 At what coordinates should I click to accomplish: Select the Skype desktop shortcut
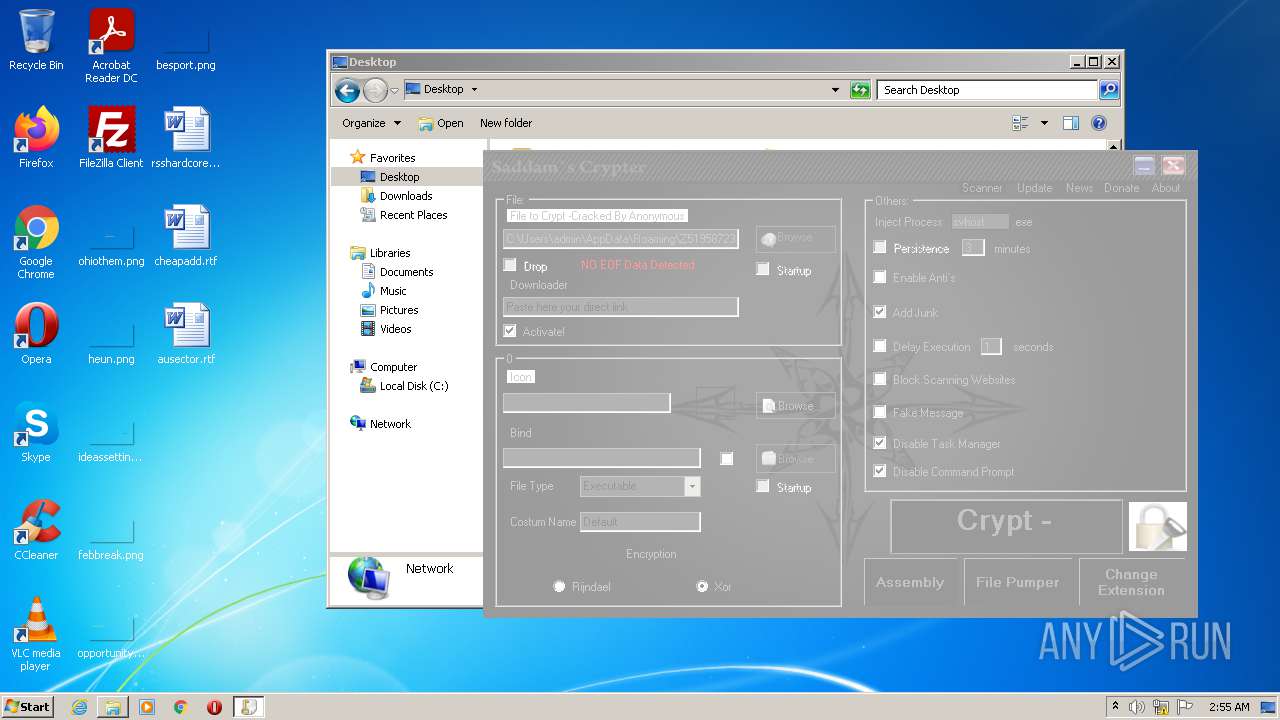pos(36,432)
